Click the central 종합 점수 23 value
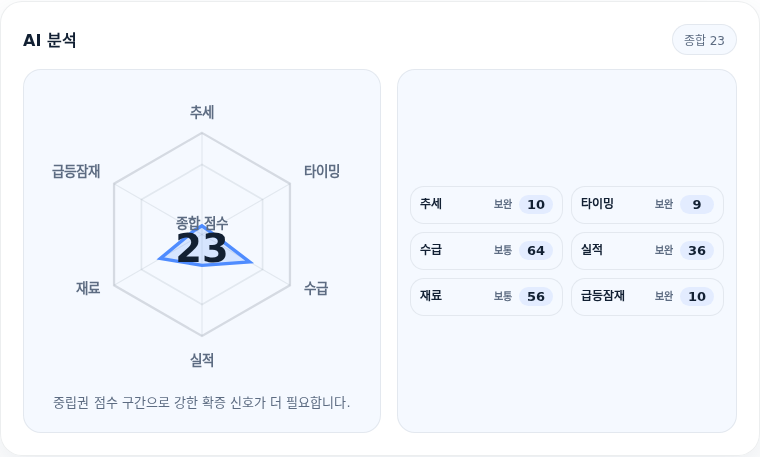Viewport: 760px width, 457px height. point(202,248)
